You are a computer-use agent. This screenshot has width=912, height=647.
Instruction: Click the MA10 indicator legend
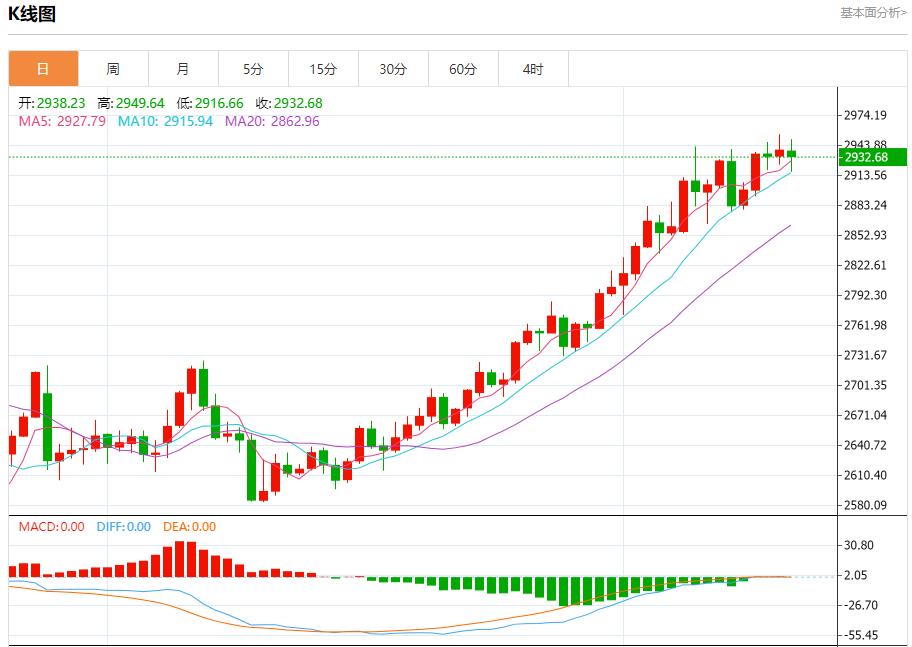click(165, 121)
